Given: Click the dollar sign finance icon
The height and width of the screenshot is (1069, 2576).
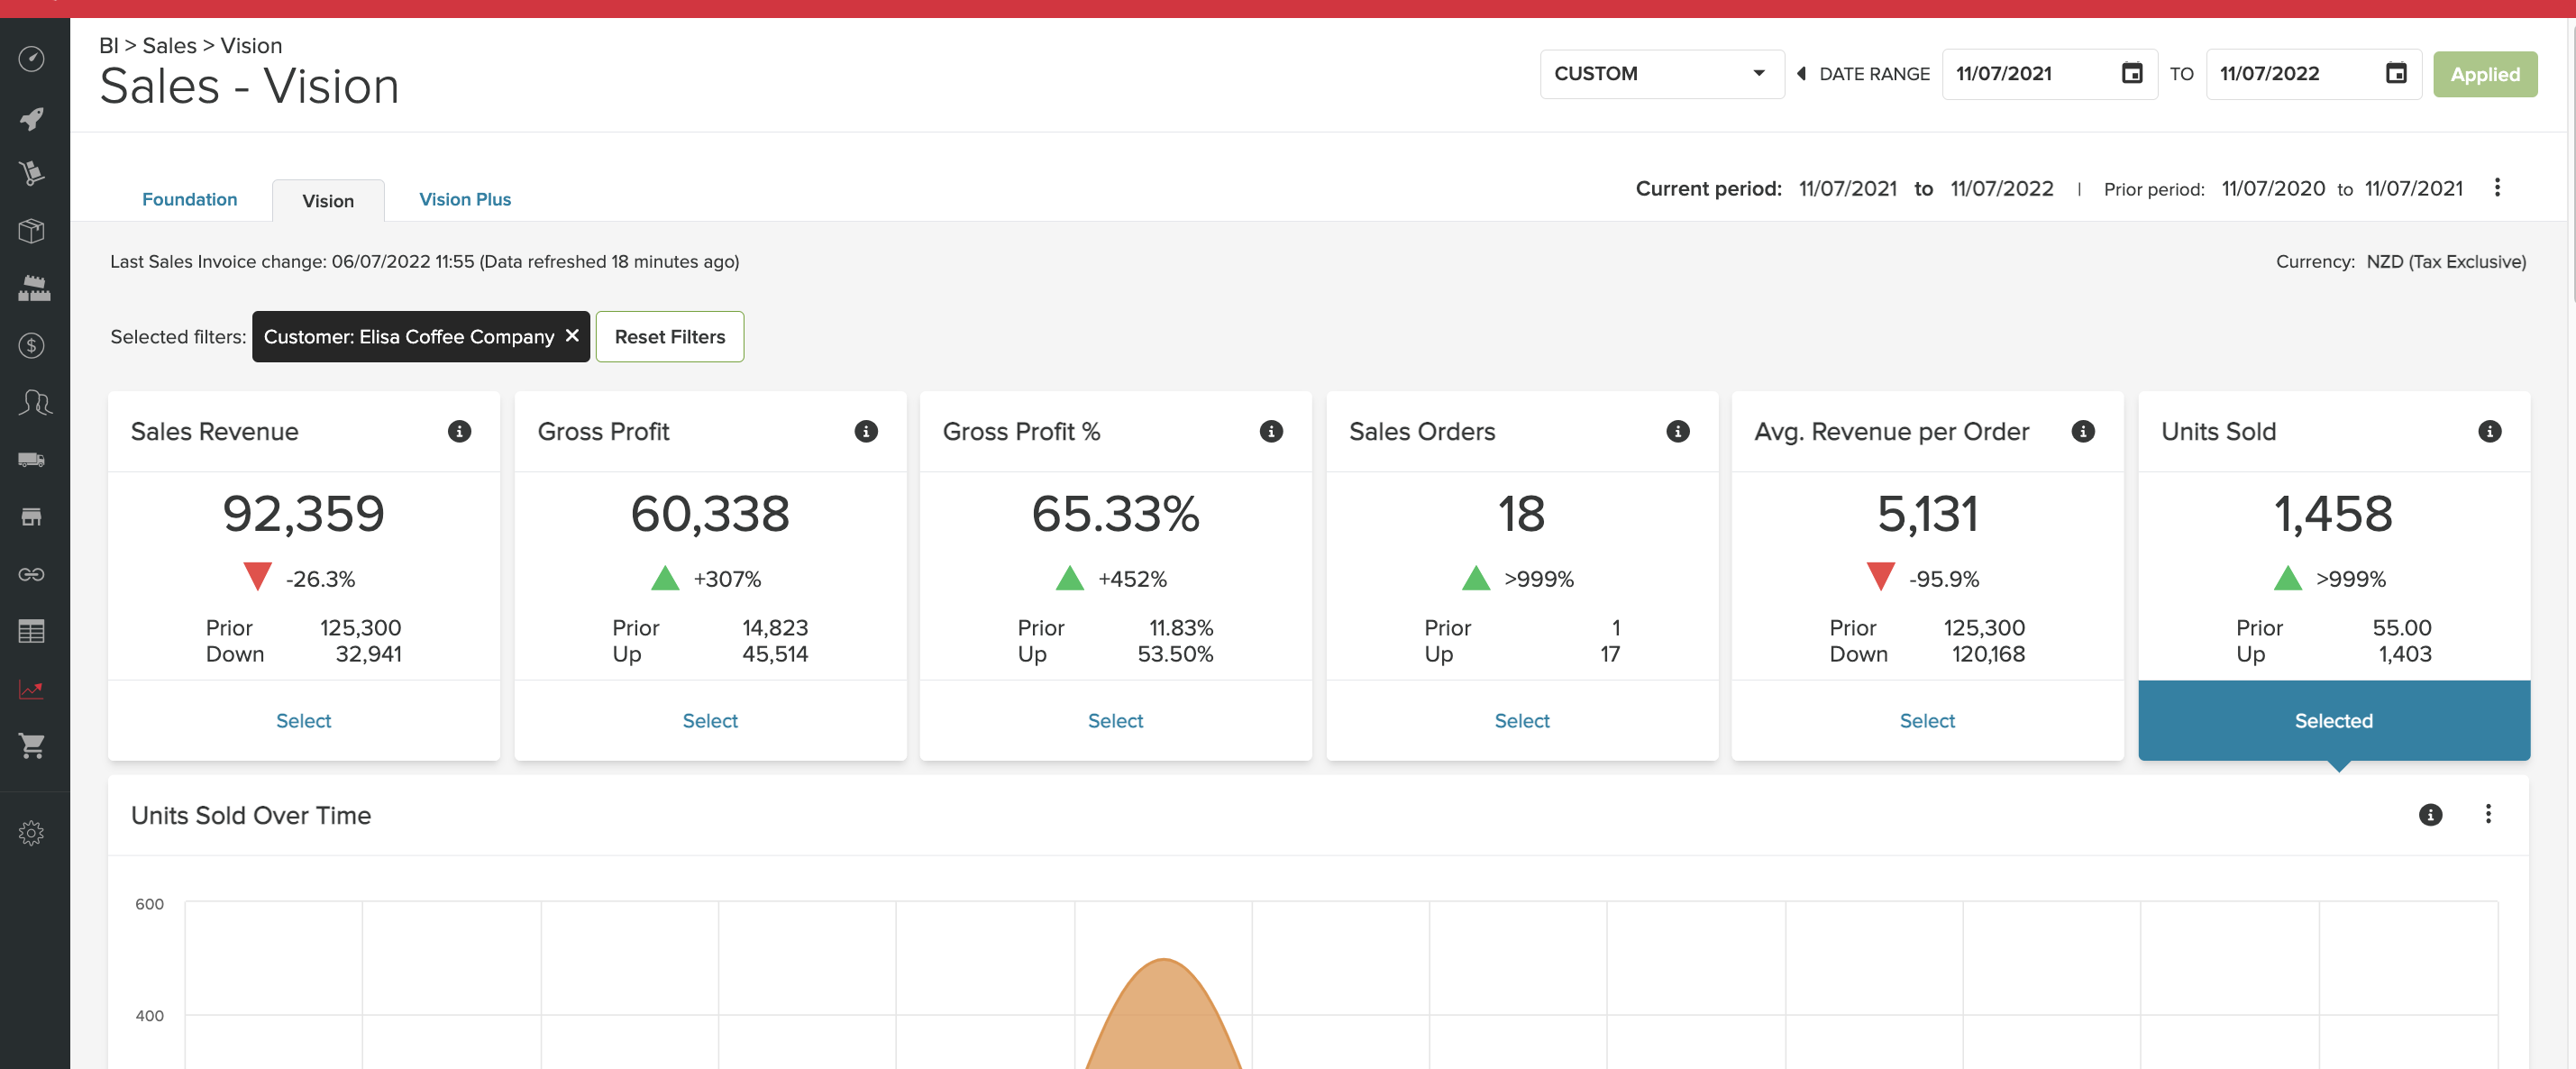Looking at the screenshot, I should click(x=31, y=345).
